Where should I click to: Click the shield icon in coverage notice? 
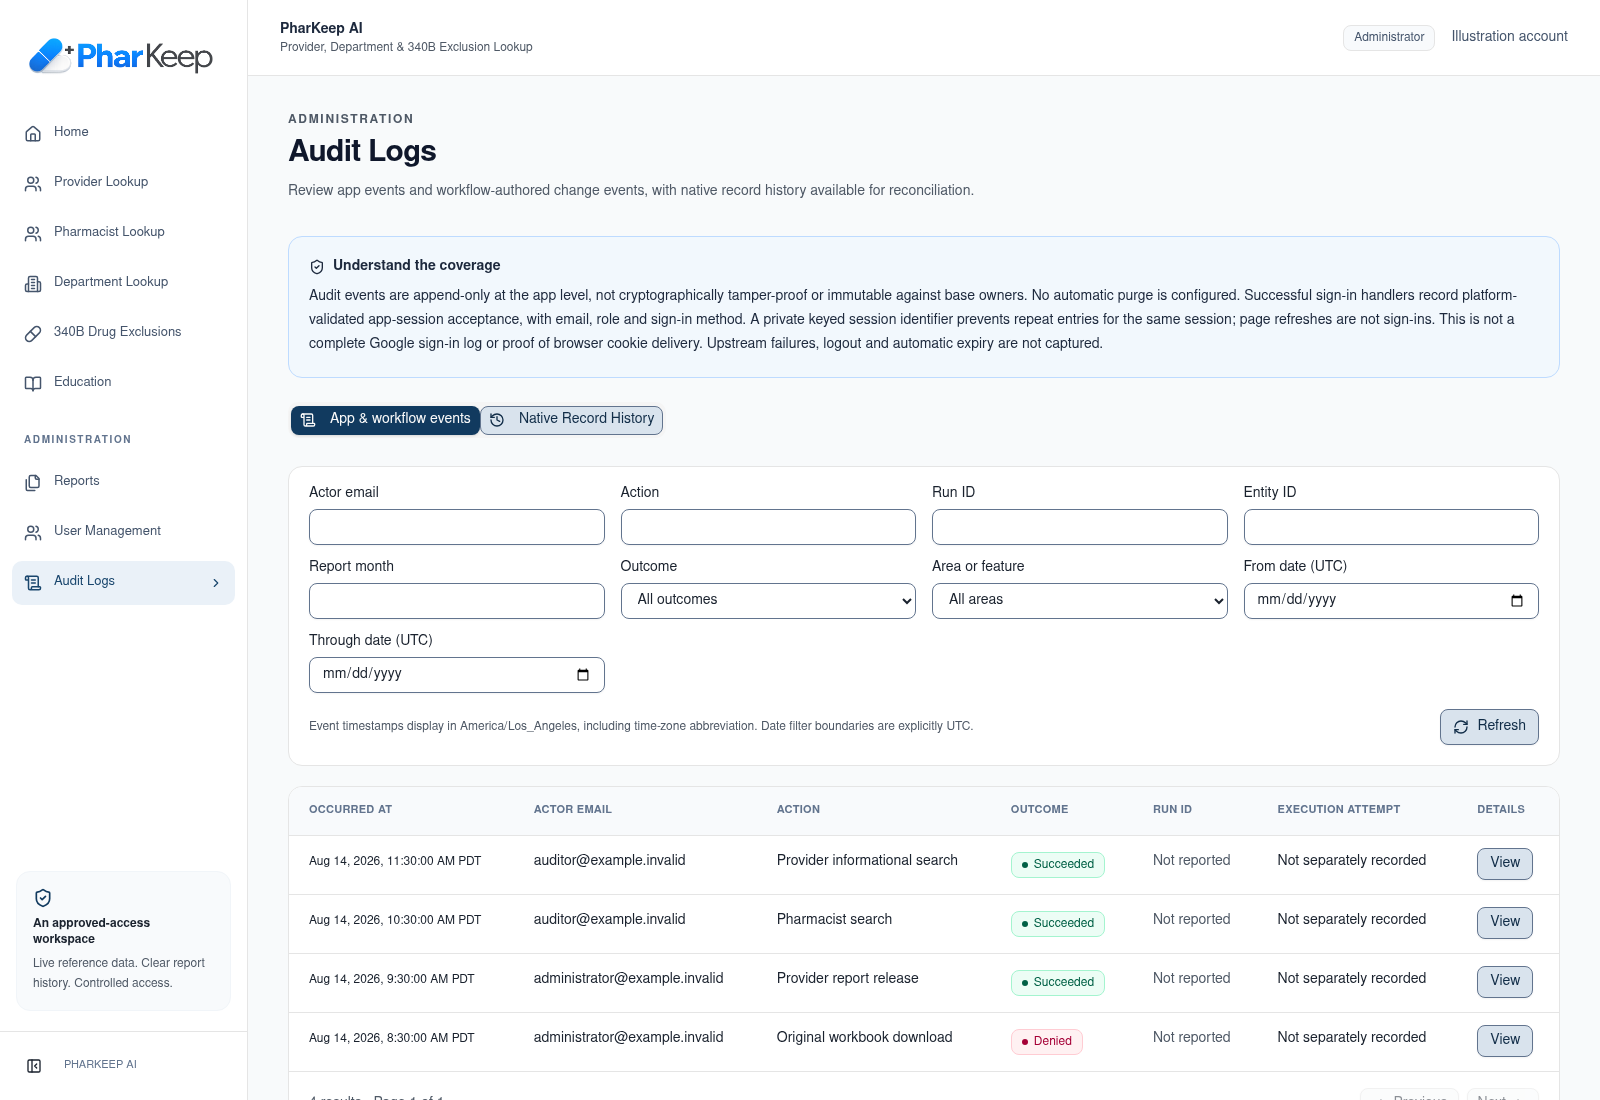[x=317, y=266]
